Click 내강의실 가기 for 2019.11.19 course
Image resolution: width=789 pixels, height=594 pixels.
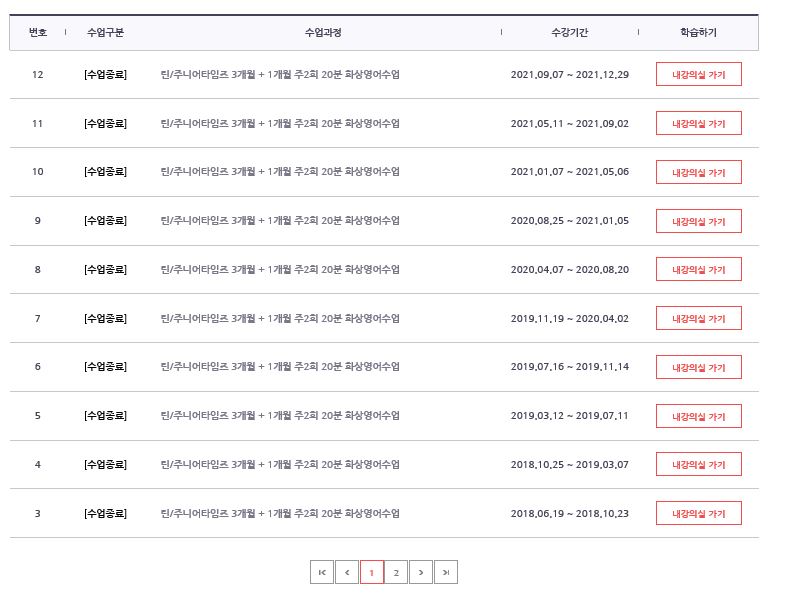tap(698, 318)
